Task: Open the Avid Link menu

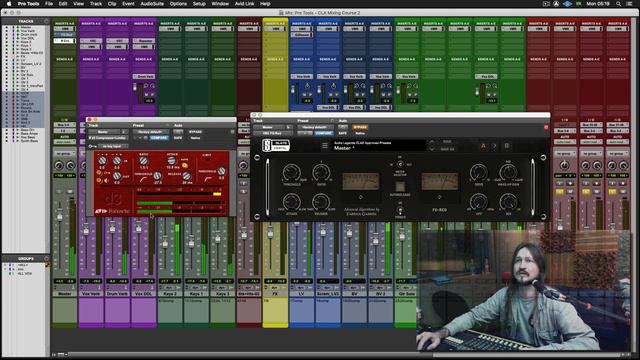Action: coord(244,4)
